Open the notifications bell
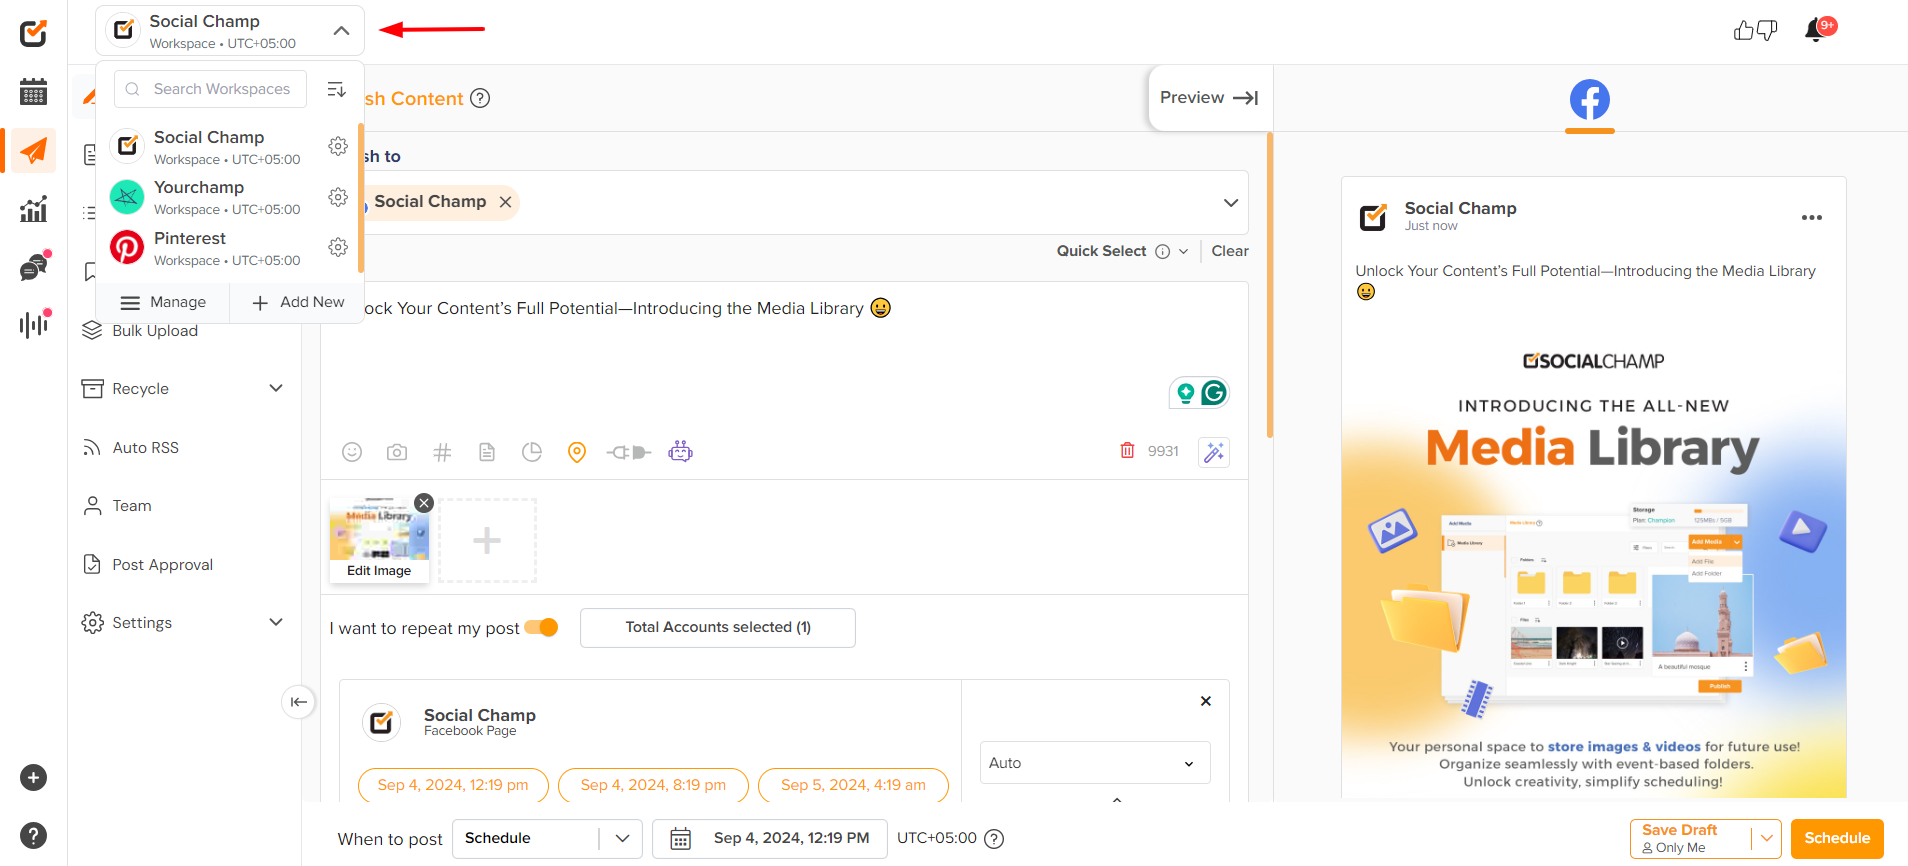The image size is (1908, 866). coord(1816,31)
